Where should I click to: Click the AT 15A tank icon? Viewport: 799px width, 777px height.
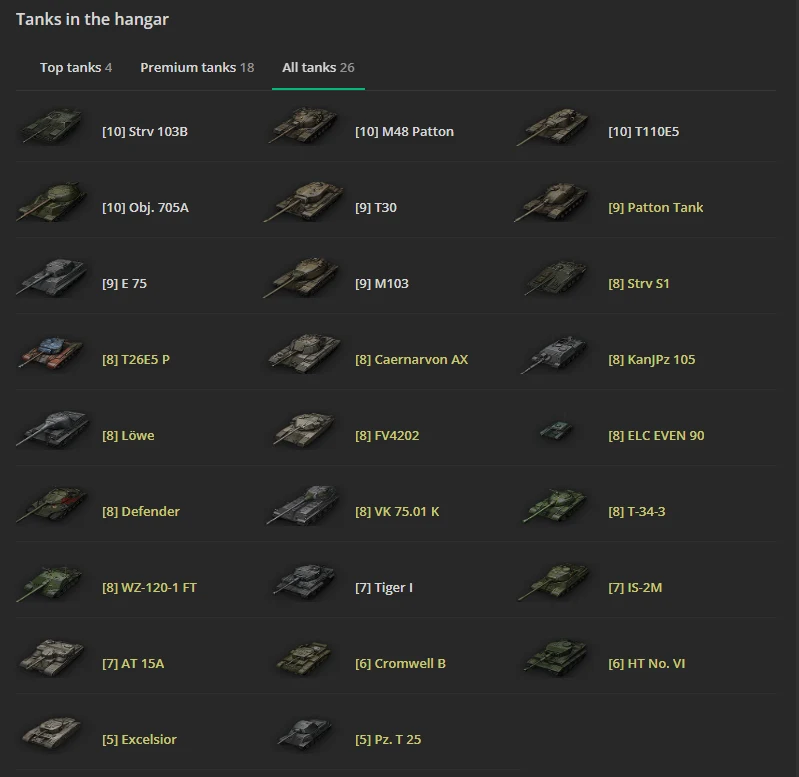(52, 657)
